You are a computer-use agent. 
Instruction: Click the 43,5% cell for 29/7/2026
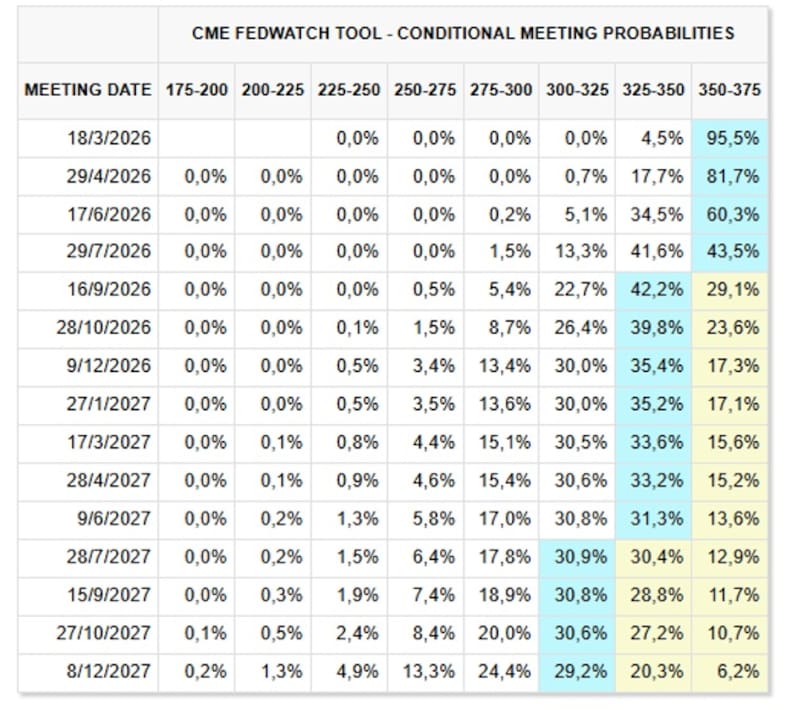point(734,253)
